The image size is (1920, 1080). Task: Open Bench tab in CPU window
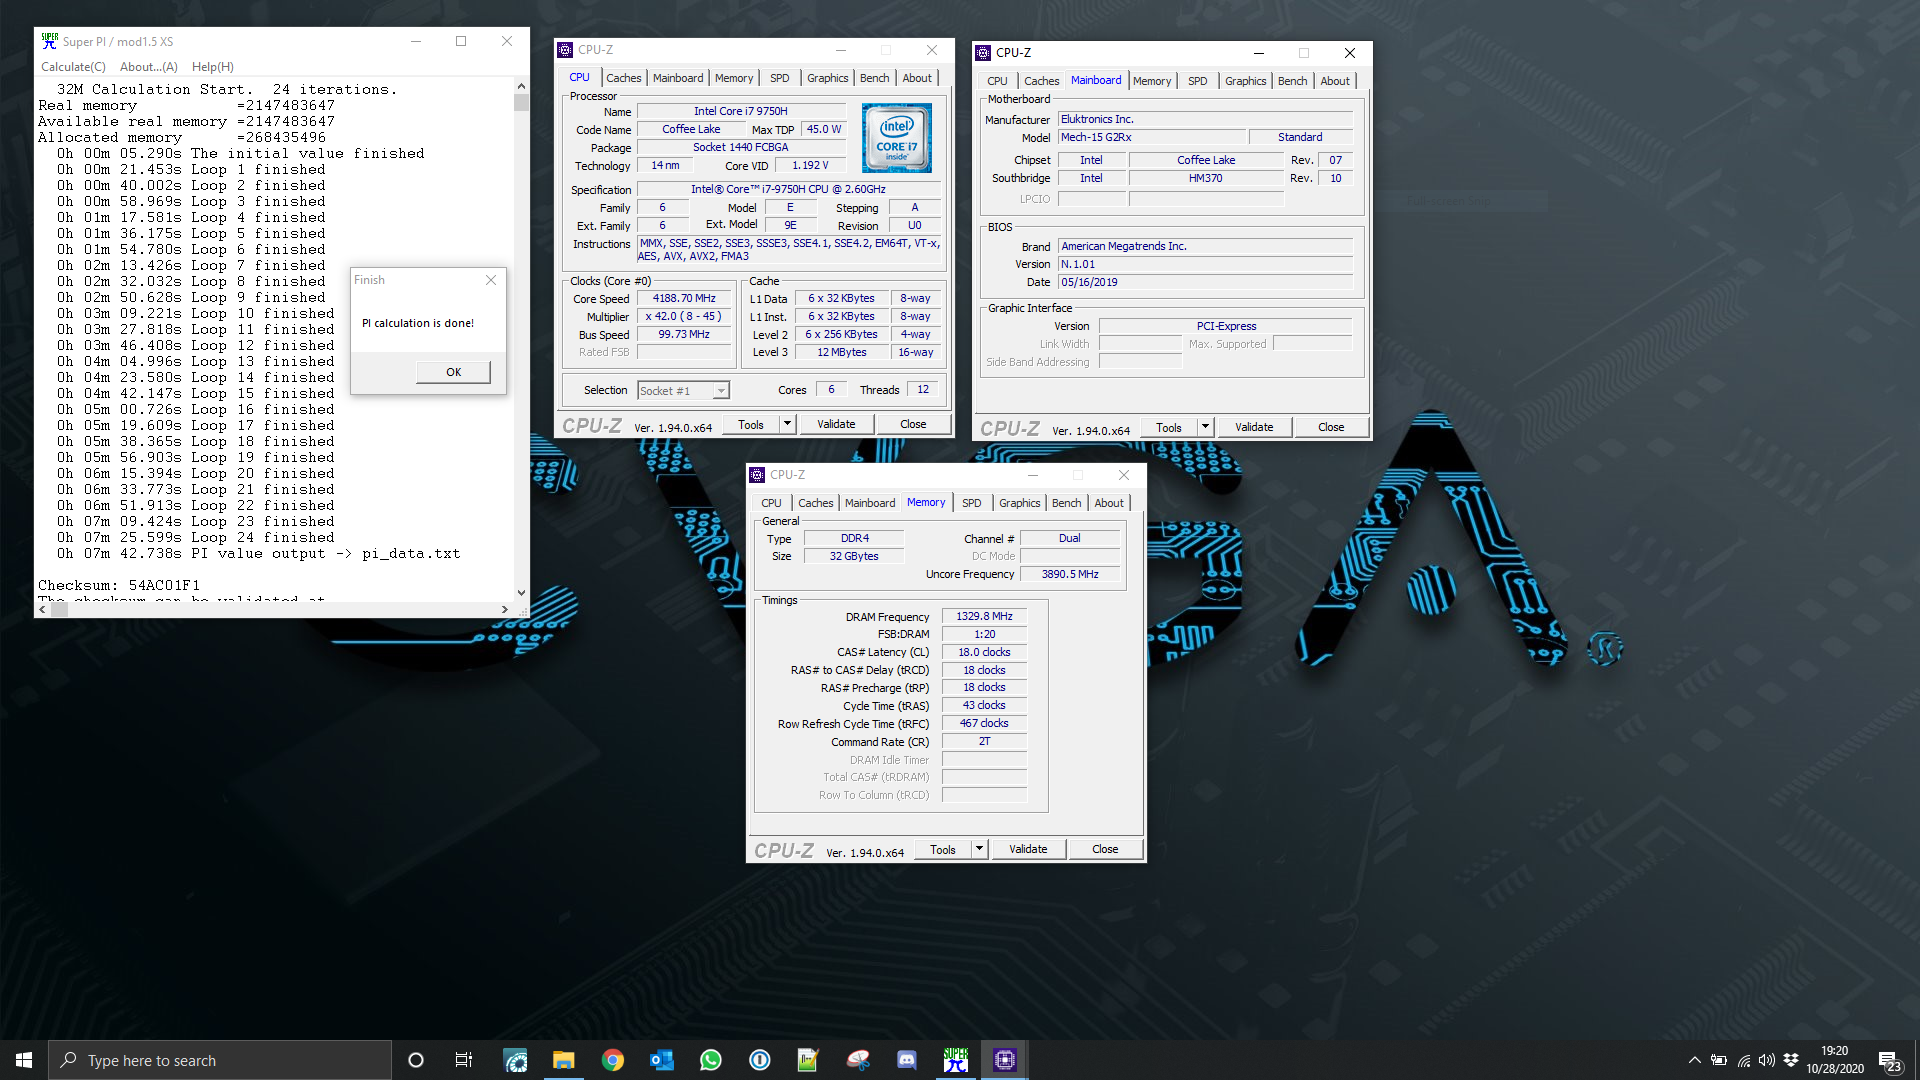click(875, 78)
